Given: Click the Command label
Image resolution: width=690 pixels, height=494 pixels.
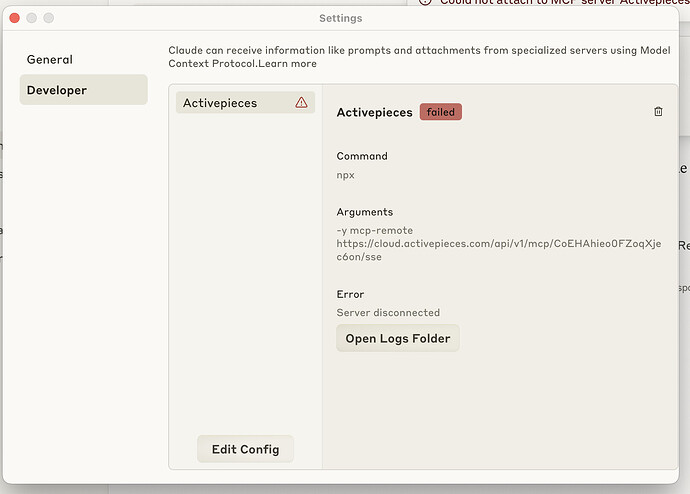Looking at the screenshot, I should pyautogui.click(x=362, y=156).
